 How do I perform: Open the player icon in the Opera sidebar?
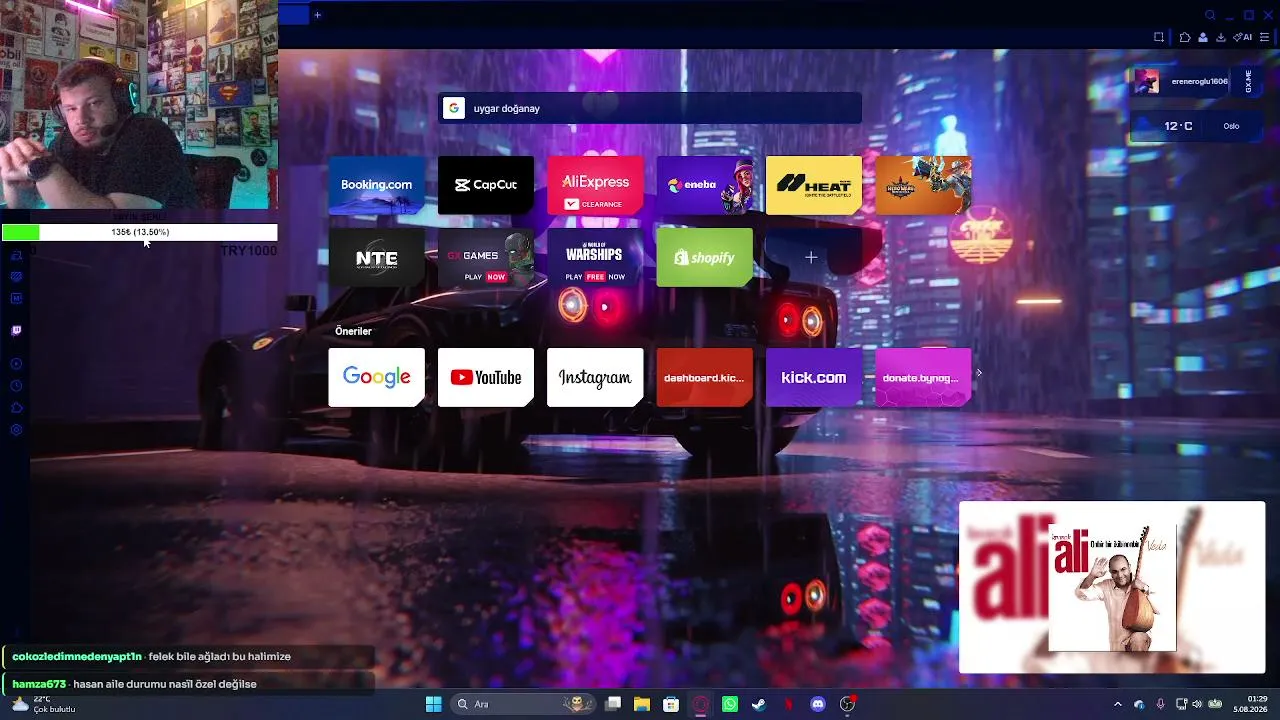tap(16, 364)
